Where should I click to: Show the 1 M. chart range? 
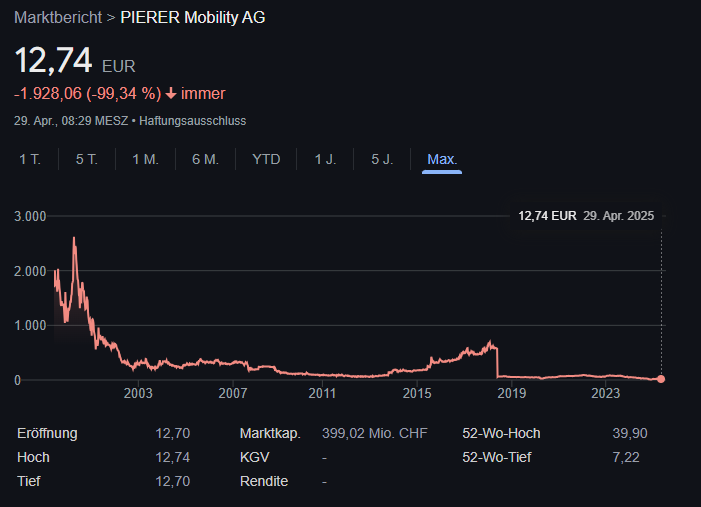coord(145,159)
